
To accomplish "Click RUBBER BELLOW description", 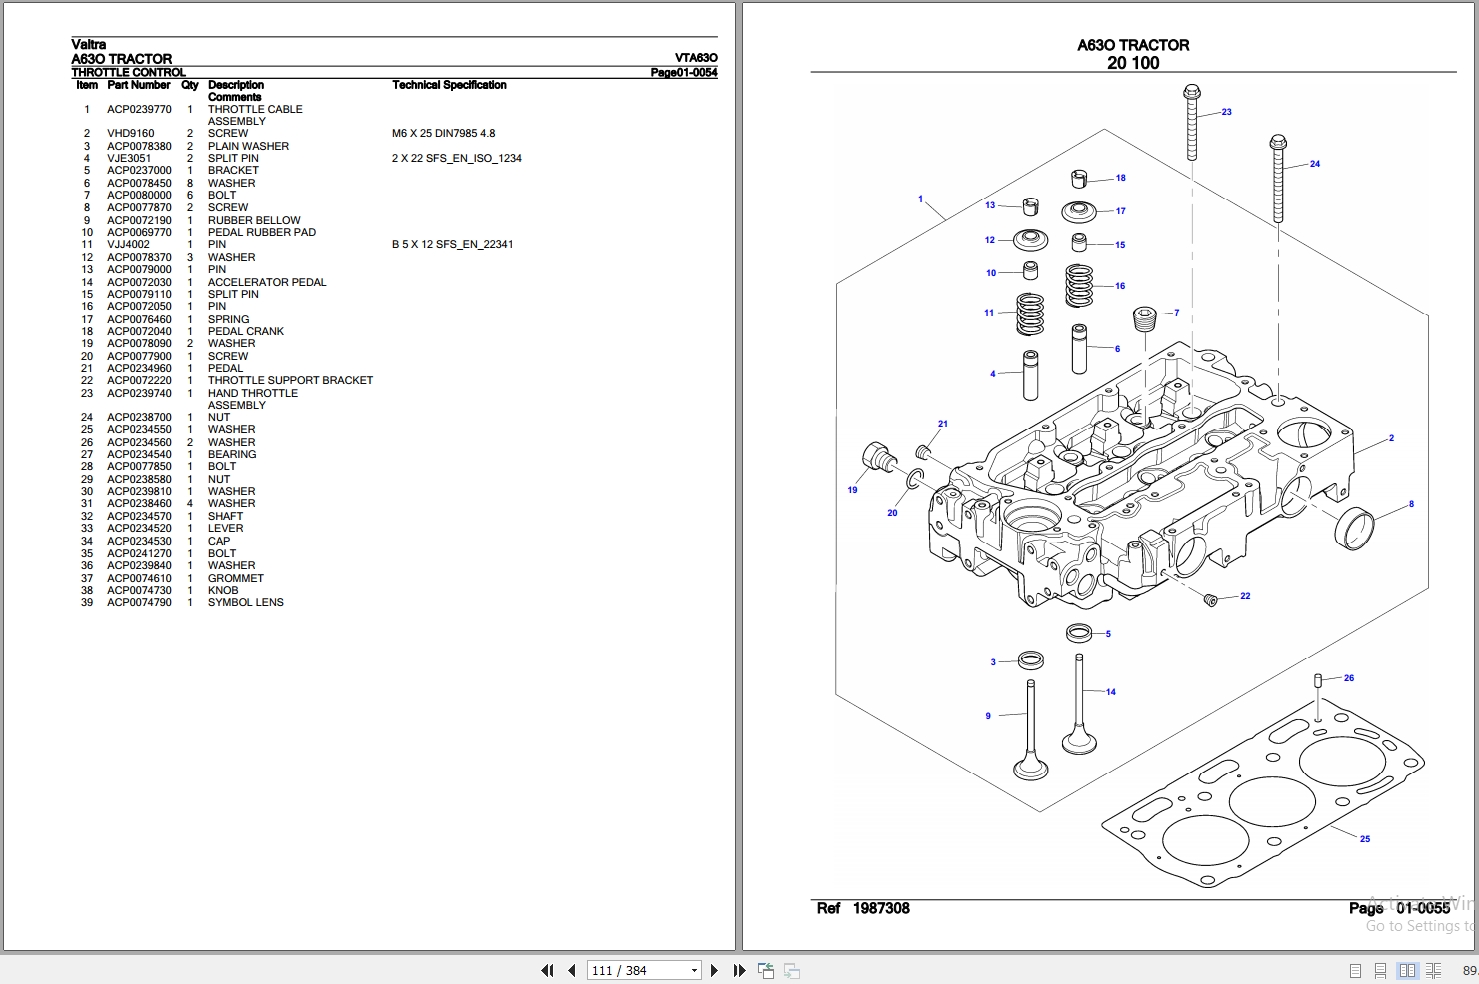I will 254,220.
